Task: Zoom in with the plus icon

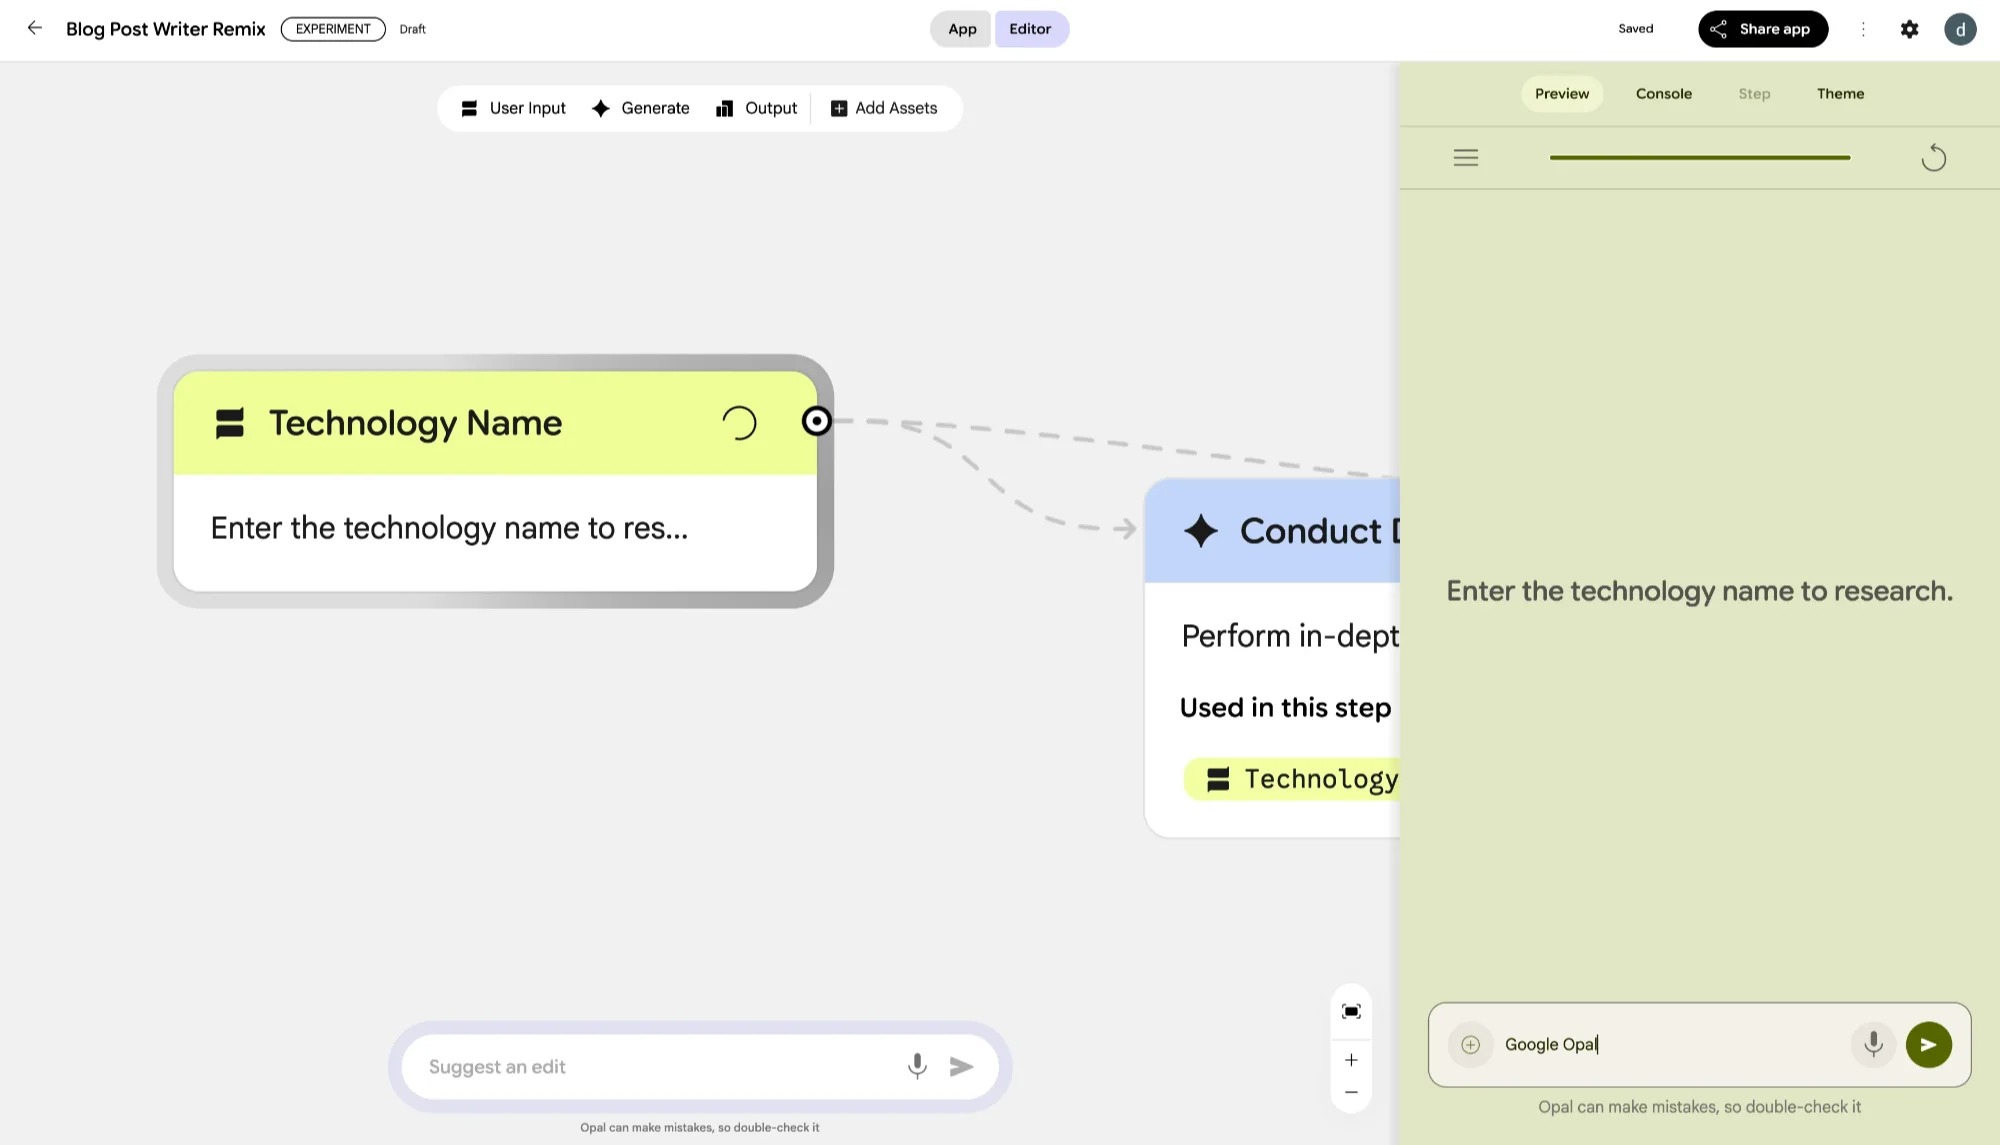Action: point(1351,1060)
